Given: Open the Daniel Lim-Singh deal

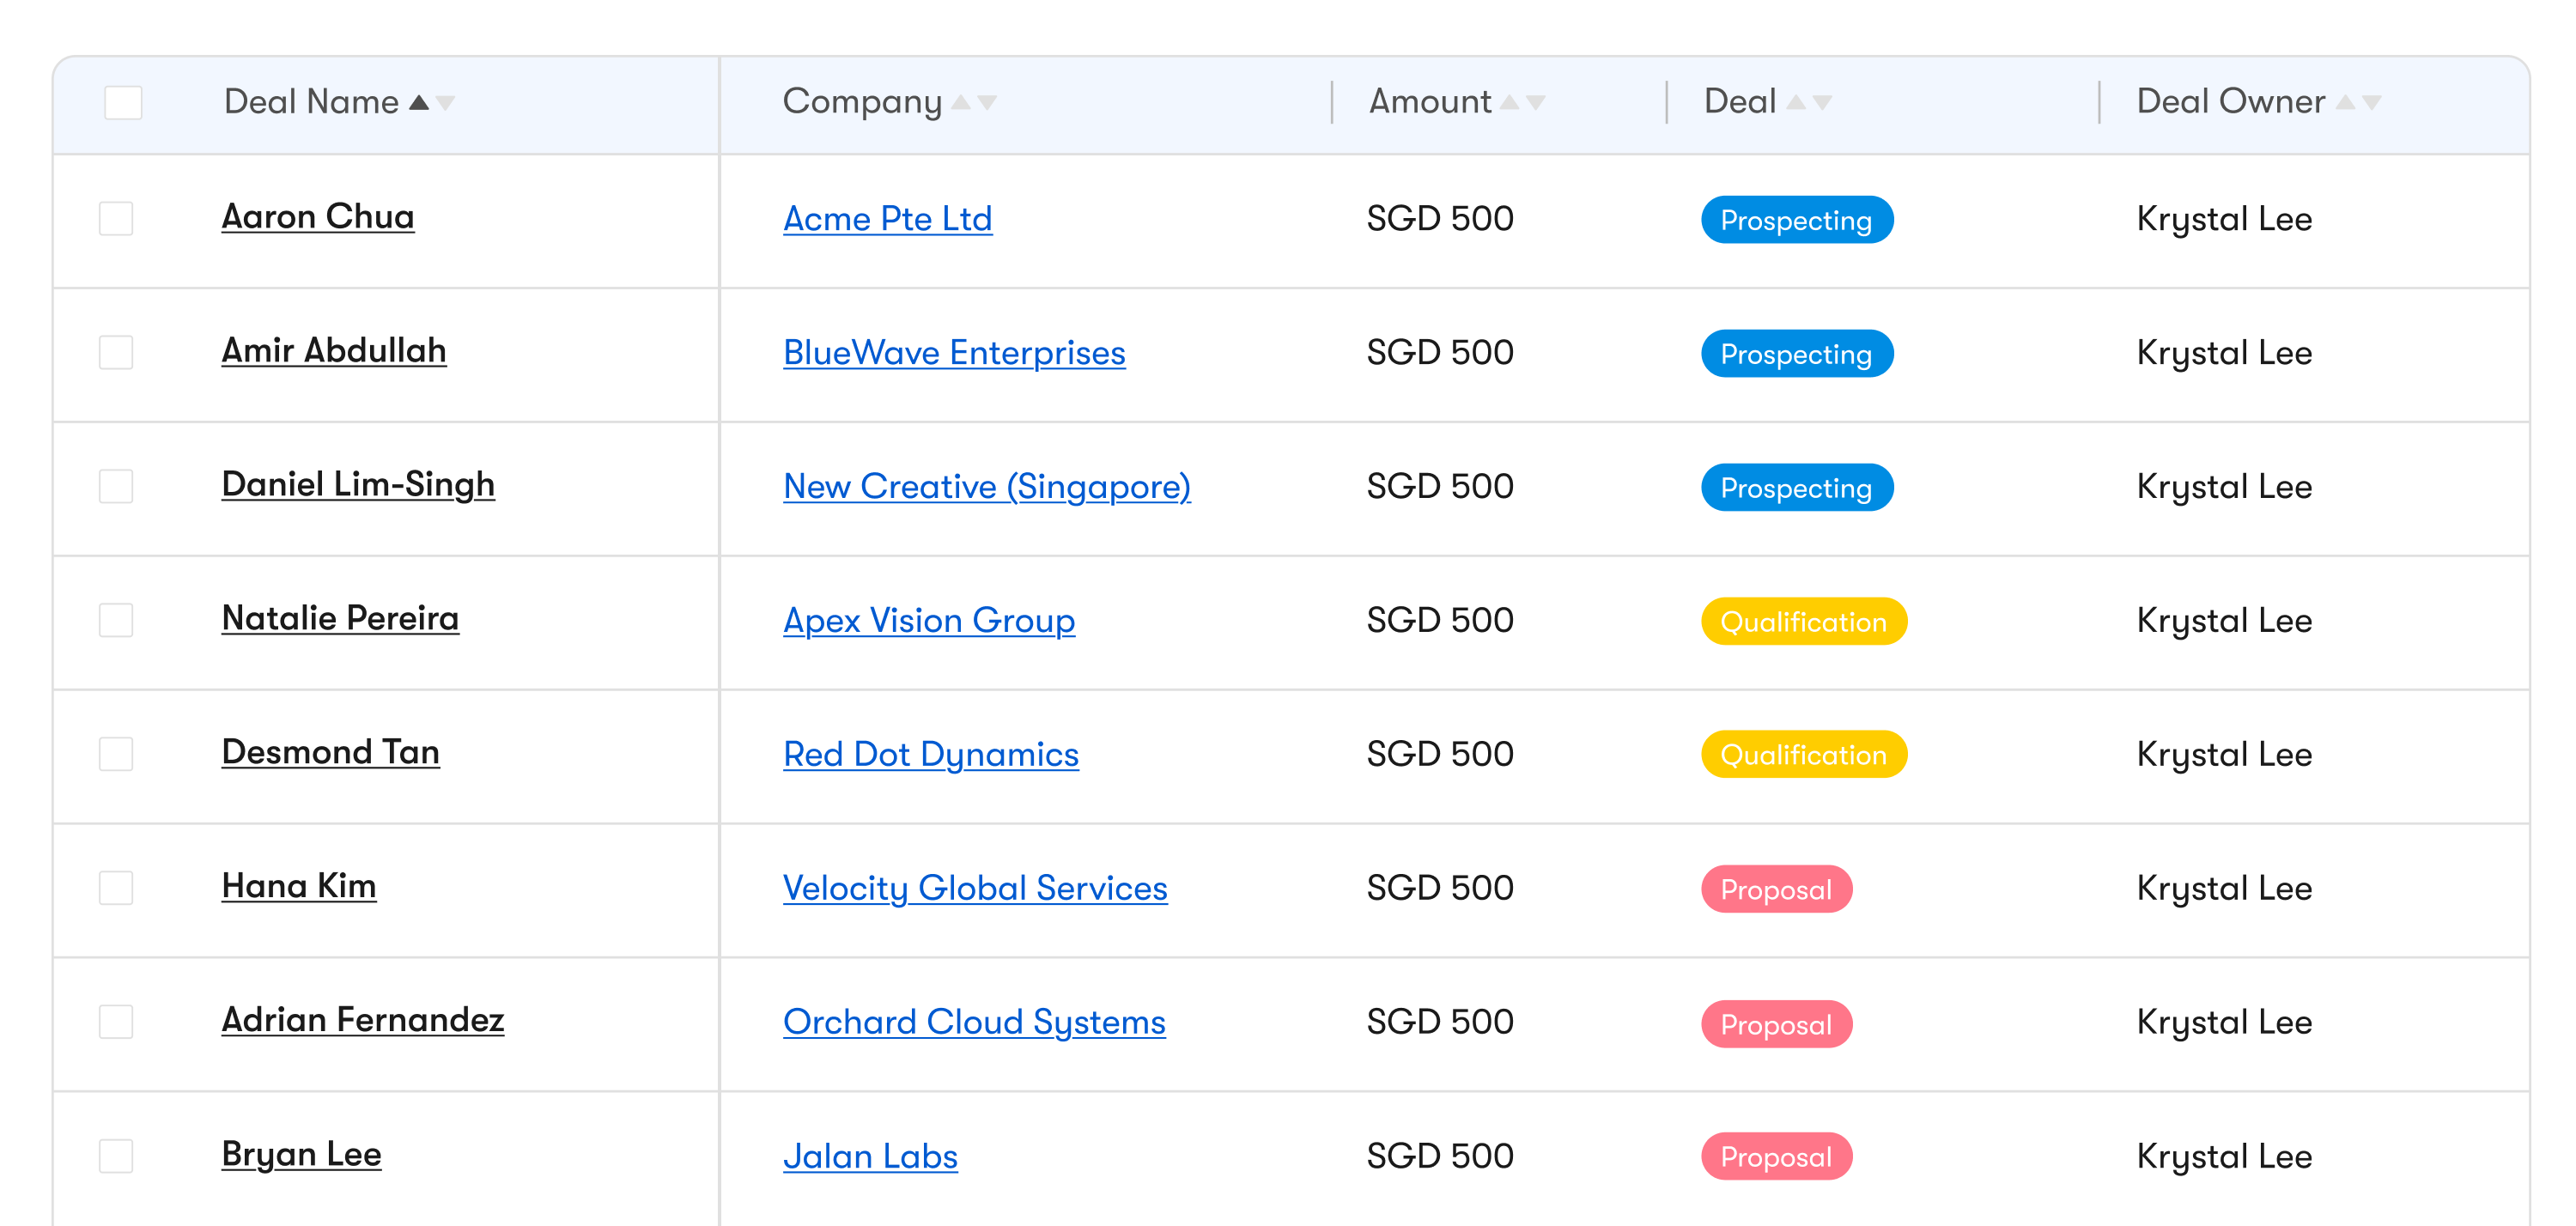Looking at the screenshot, I should pos(358,485).
